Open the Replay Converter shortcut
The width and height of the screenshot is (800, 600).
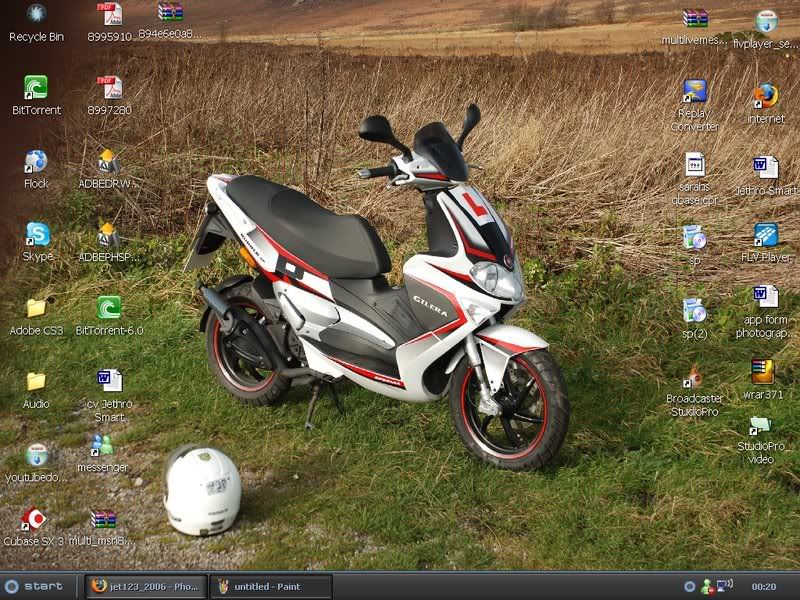click(x=694, y=92)
